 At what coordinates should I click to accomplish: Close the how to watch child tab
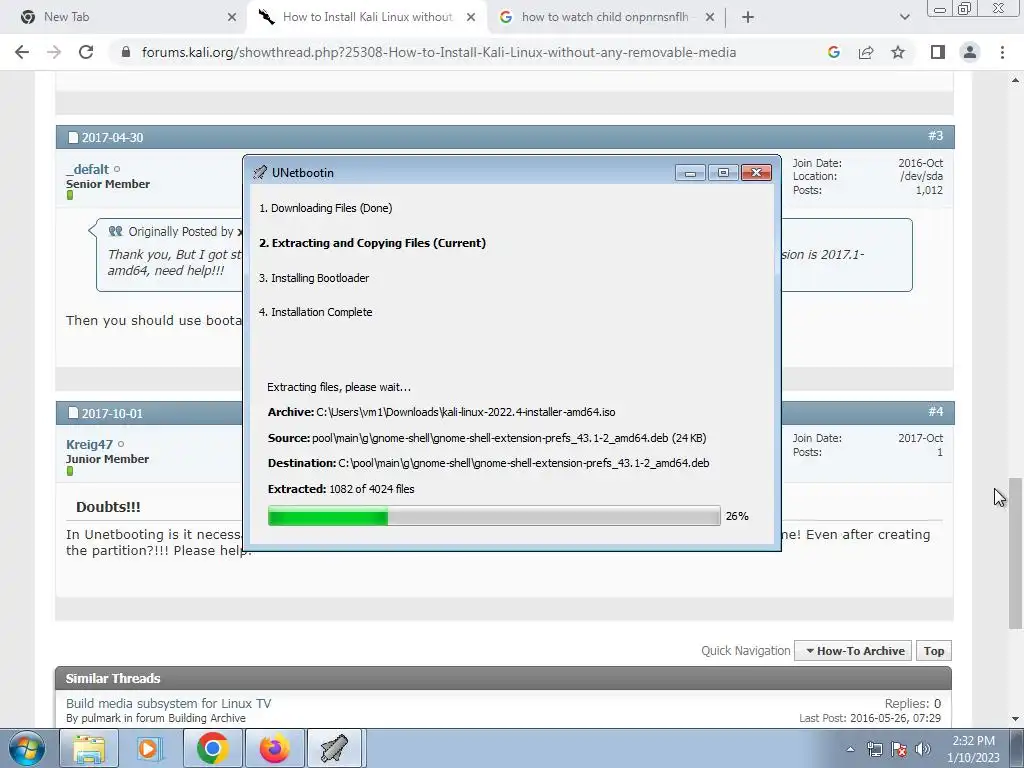pos(710,17)
